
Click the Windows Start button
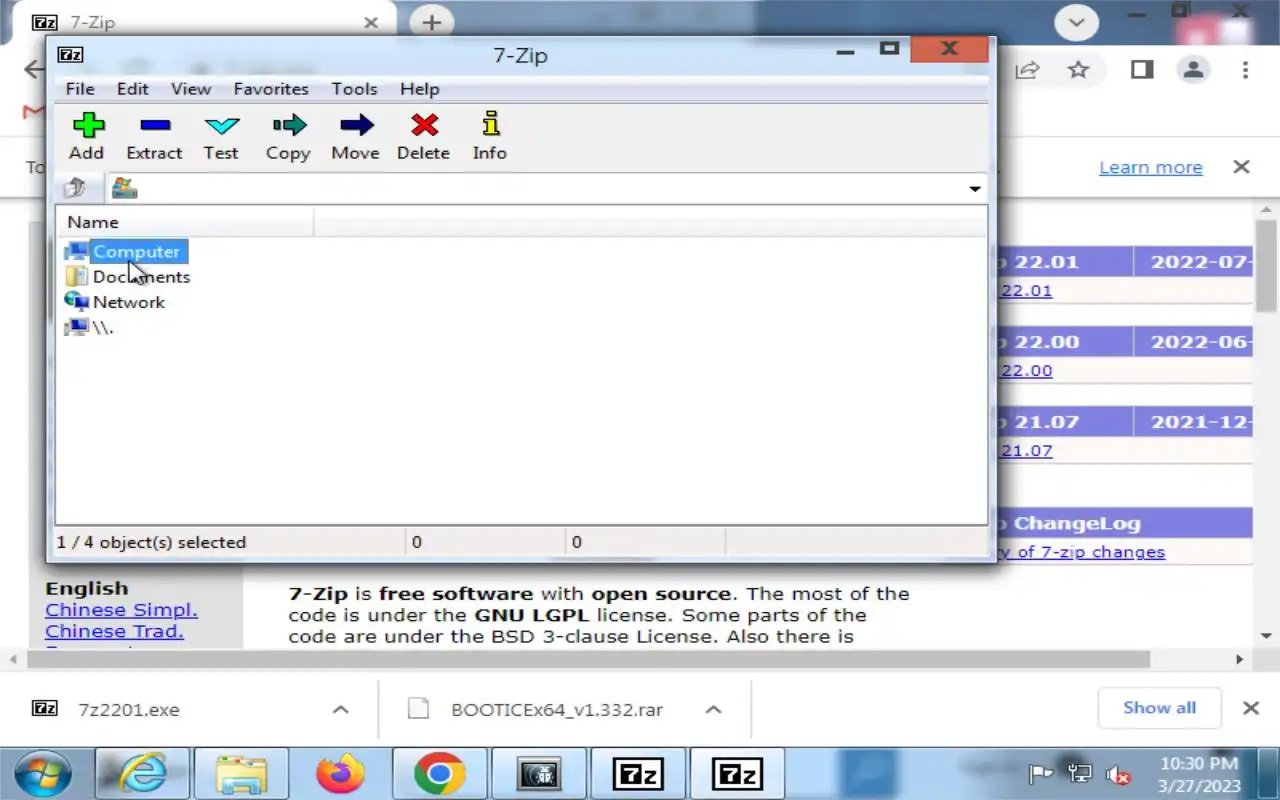tap(43, 773)
